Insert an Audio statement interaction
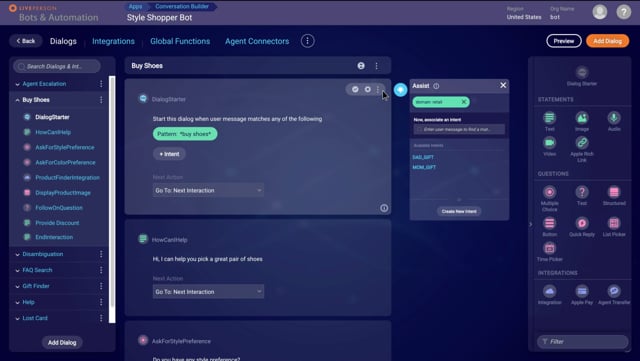 point(613,118)
